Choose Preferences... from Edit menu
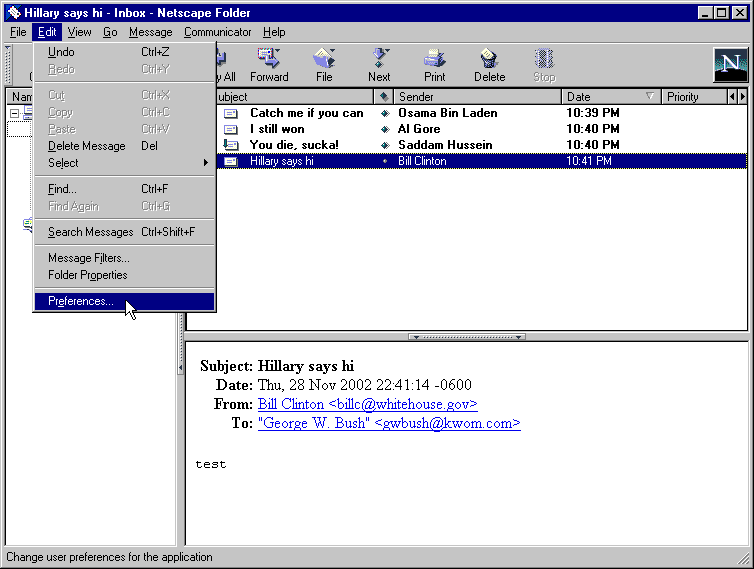 coord(125,301)
